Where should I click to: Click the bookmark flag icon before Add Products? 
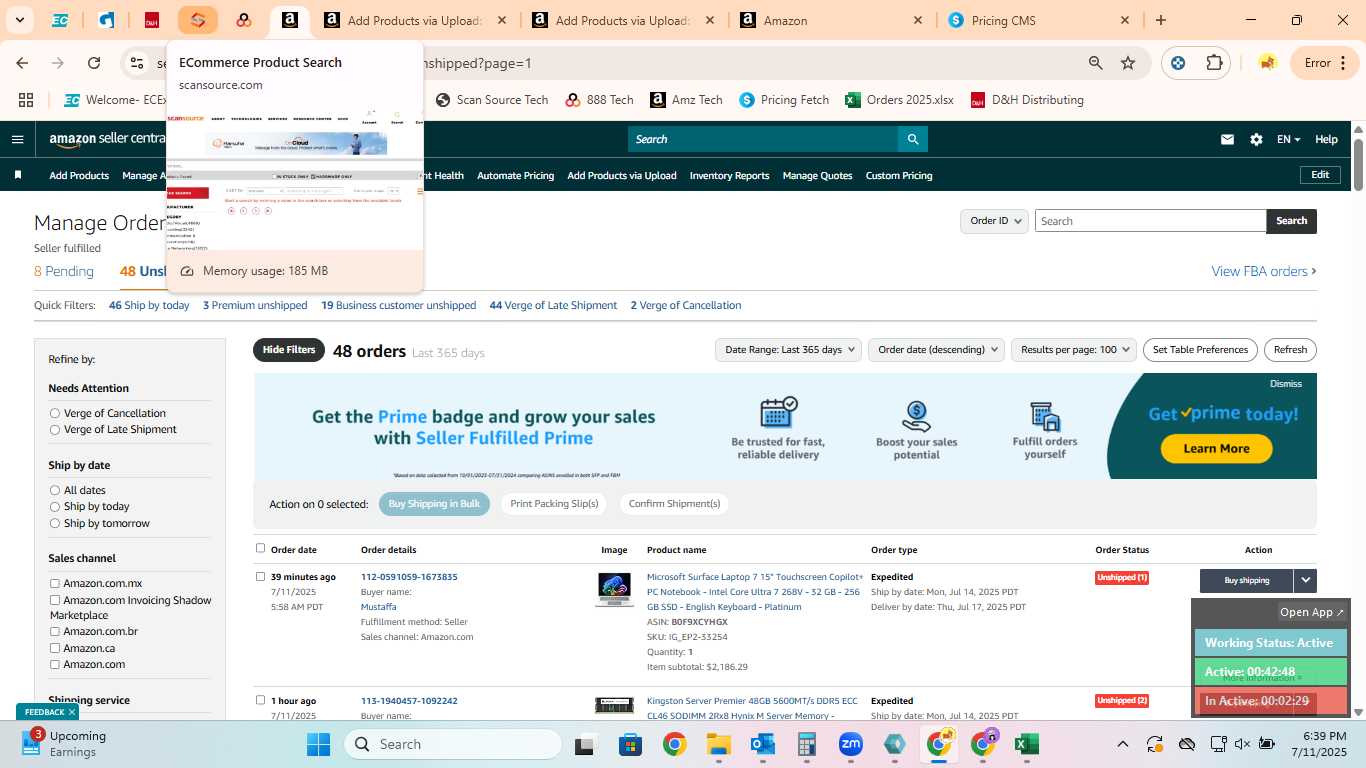click(x=18, y=175)
